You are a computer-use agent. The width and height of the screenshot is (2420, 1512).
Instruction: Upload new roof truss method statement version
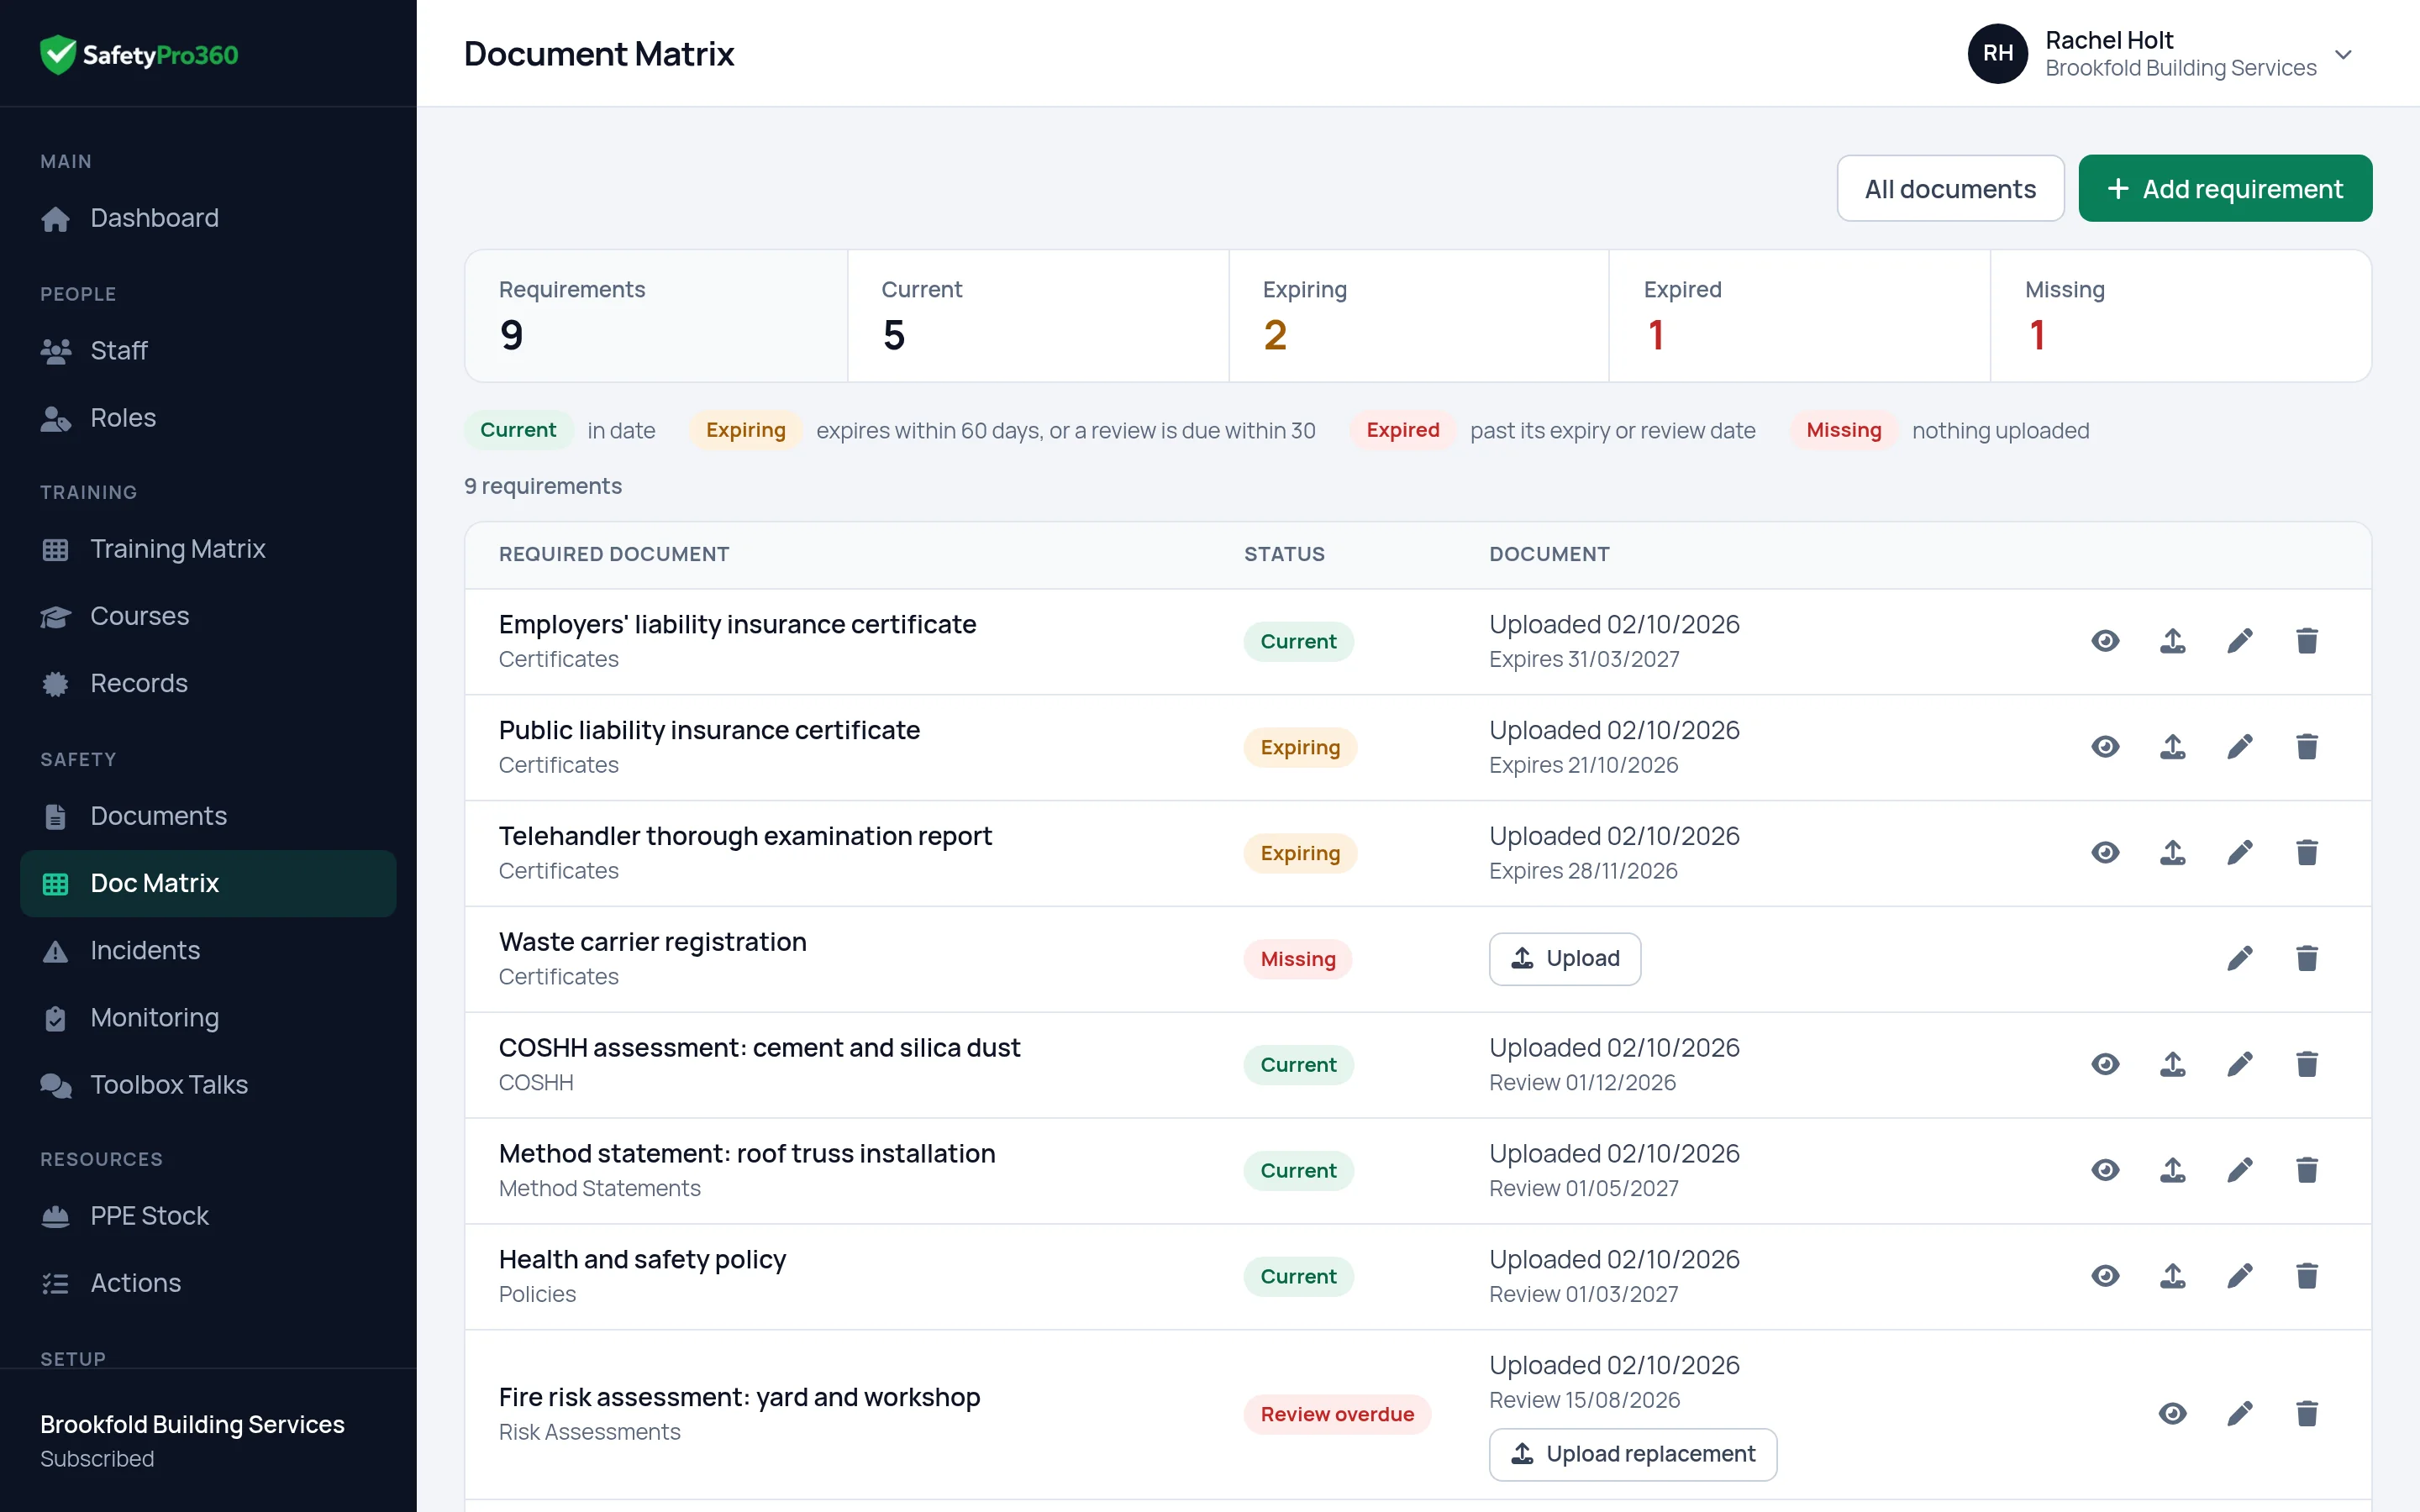point(2172,1170)
